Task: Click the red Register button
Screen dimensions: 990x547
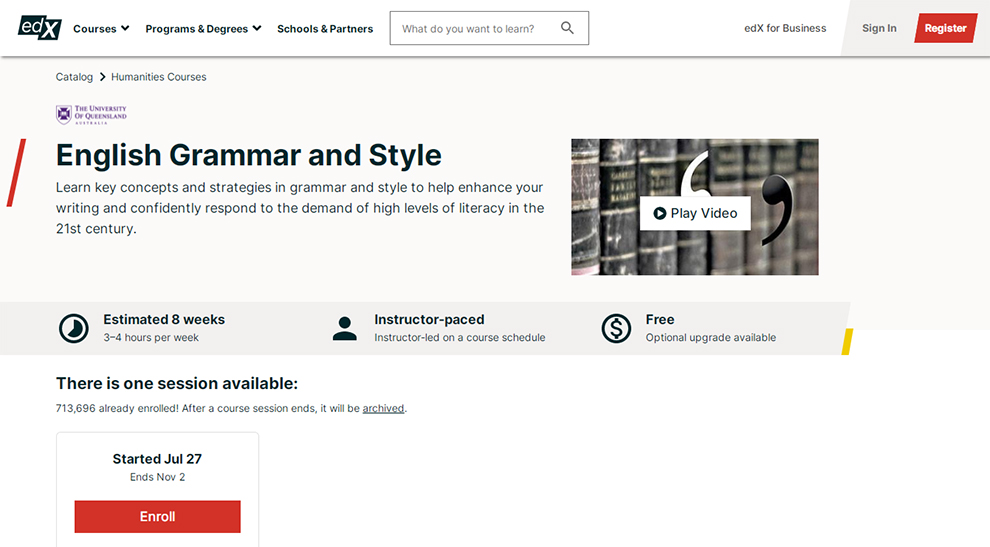Action: pyautogui.click(x=945, y=28)
